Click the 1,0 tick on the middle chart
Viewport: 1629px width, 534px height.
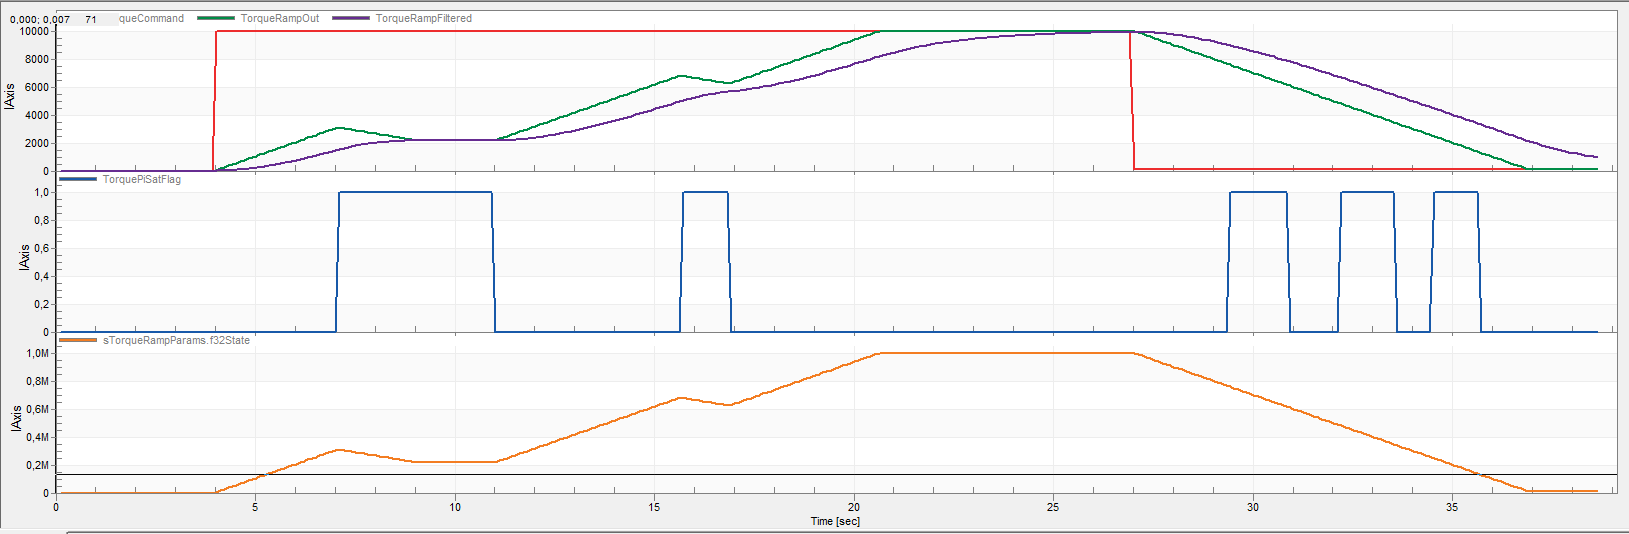click(42, 193)
